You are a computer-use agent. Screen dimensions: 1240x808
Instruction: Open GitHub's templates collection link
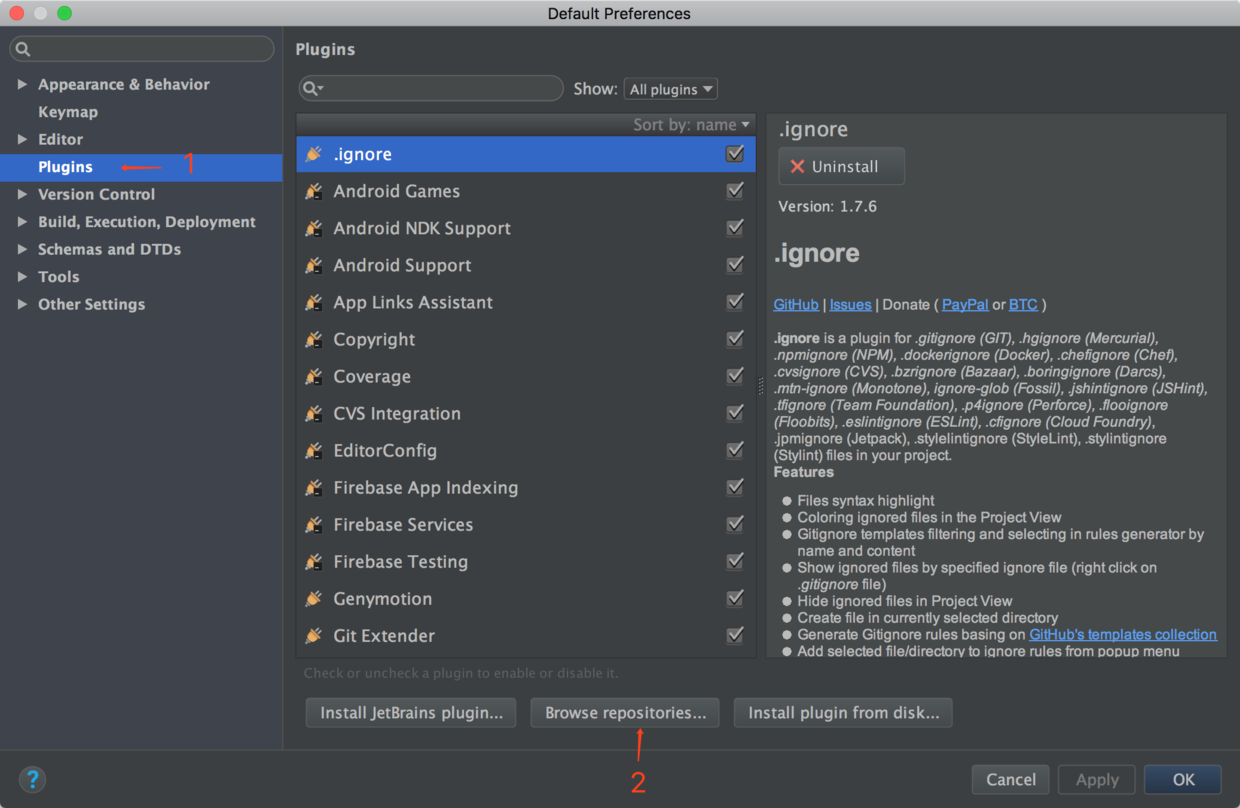pos(1123,634)
